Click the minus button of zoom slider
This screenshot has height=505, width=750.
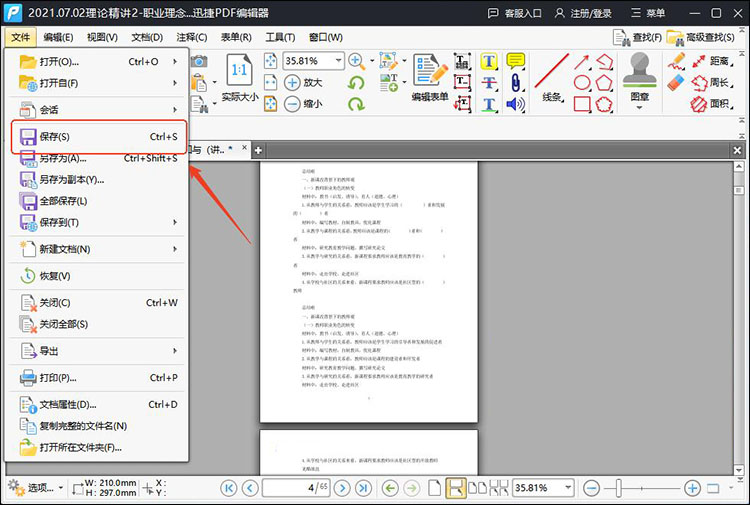pos(592,488)
